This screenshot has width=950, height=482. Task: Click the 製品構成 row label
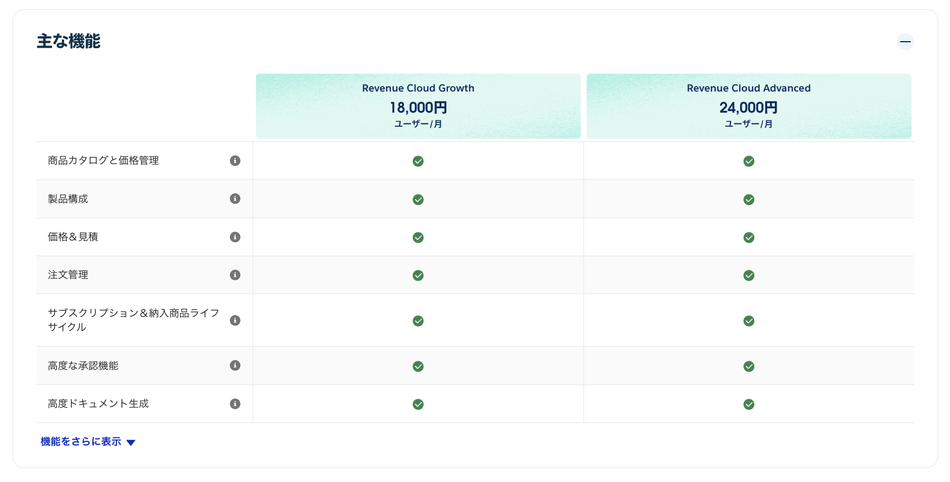pyautogui.click(x=68, y=199)
